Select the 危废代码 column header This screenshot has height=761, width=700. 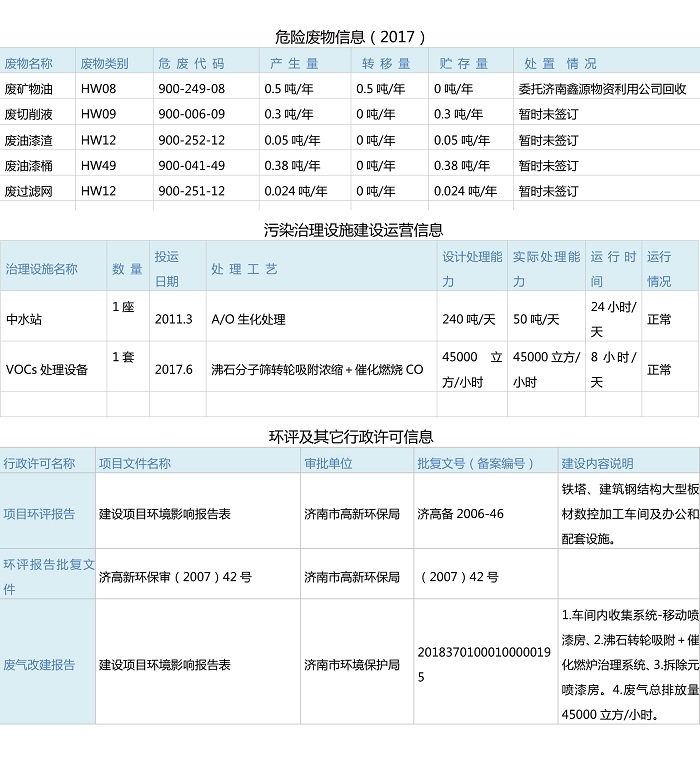click(191, 63)
